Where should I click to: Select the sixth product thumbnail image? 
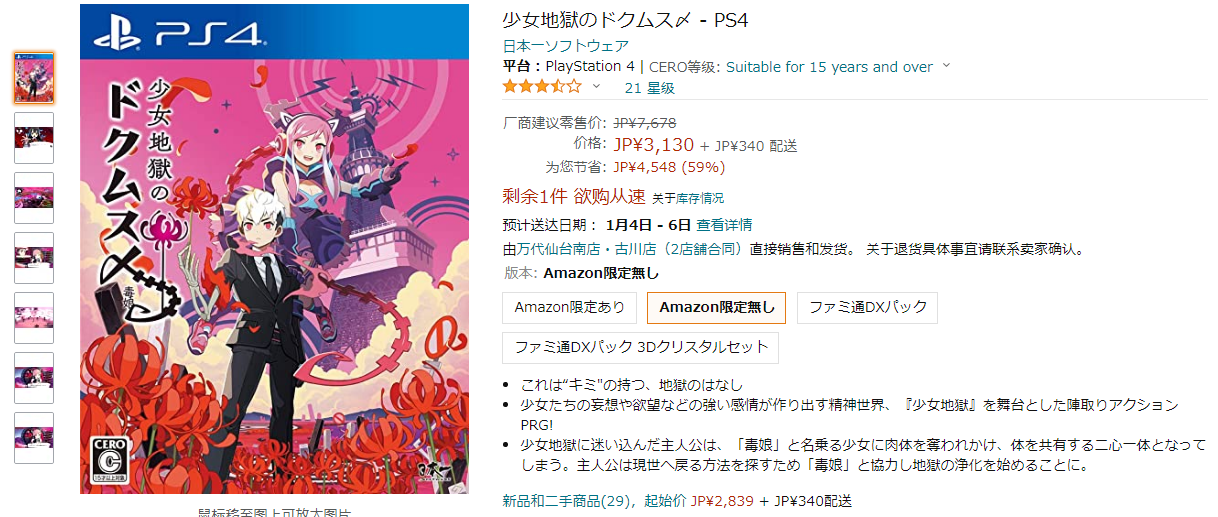34,378
